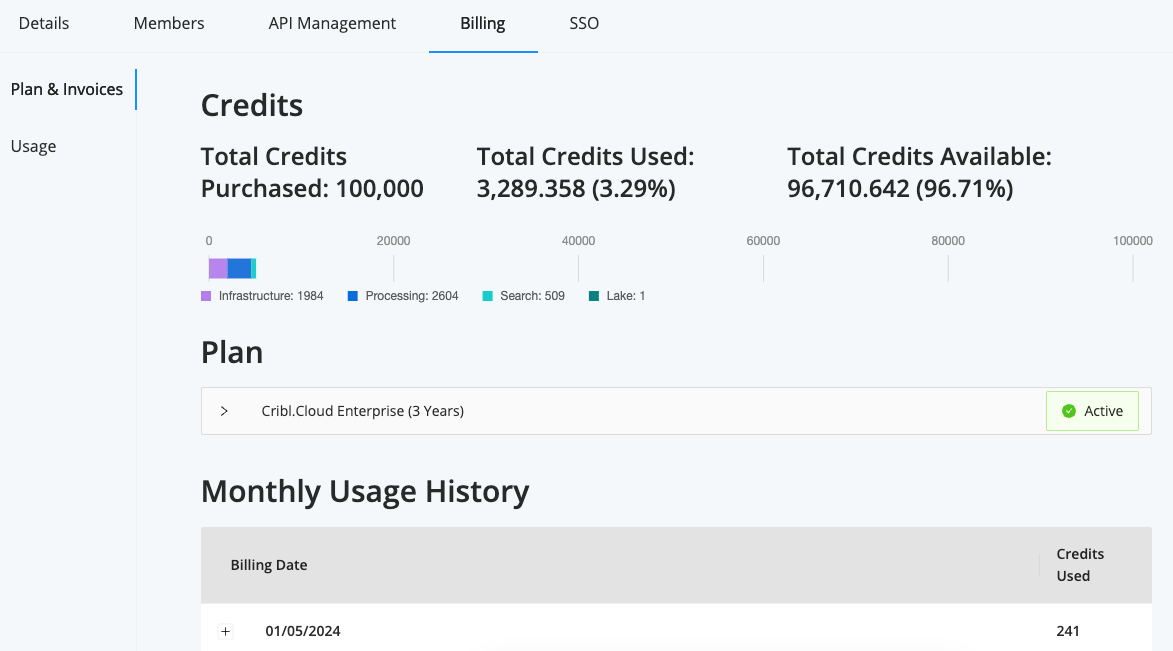Open the API Management tab
The width and height of the screenshot is (1173, 651).
(x=332, y=23)
